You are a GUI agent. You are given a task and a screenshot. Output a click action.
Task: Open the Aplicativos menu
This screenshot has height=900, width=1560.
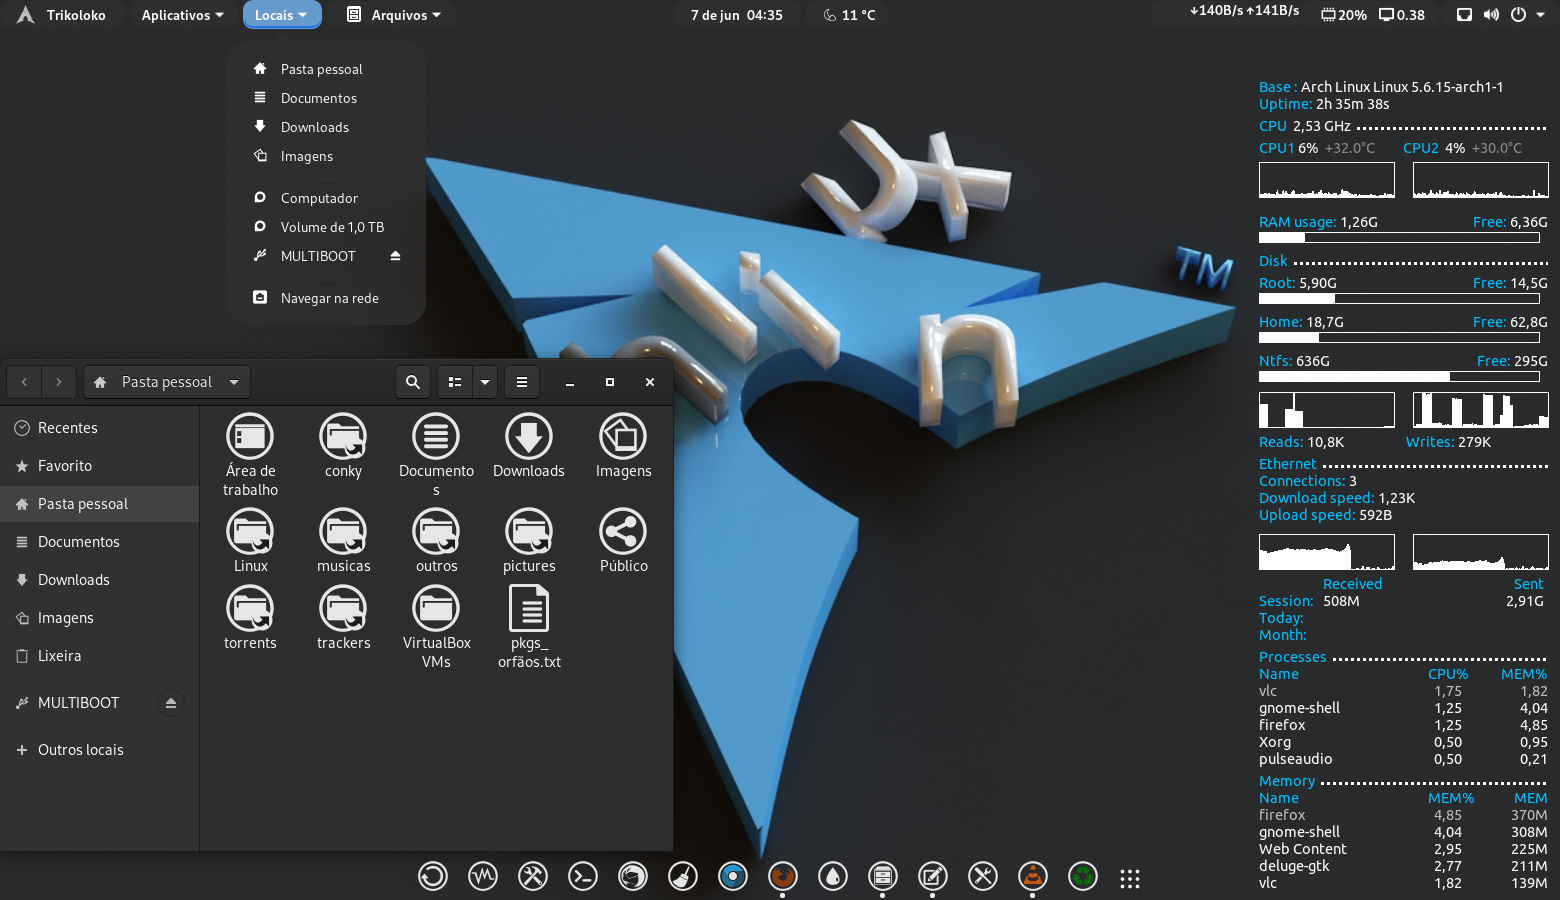[182, 15]
